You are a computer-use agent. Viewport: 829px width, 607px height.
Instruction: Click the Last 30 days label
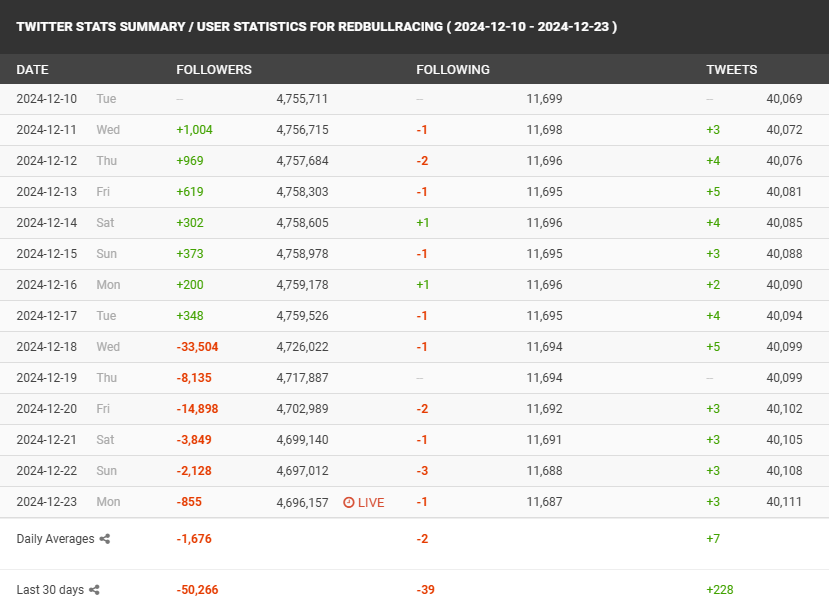click(x=50, y=590)
